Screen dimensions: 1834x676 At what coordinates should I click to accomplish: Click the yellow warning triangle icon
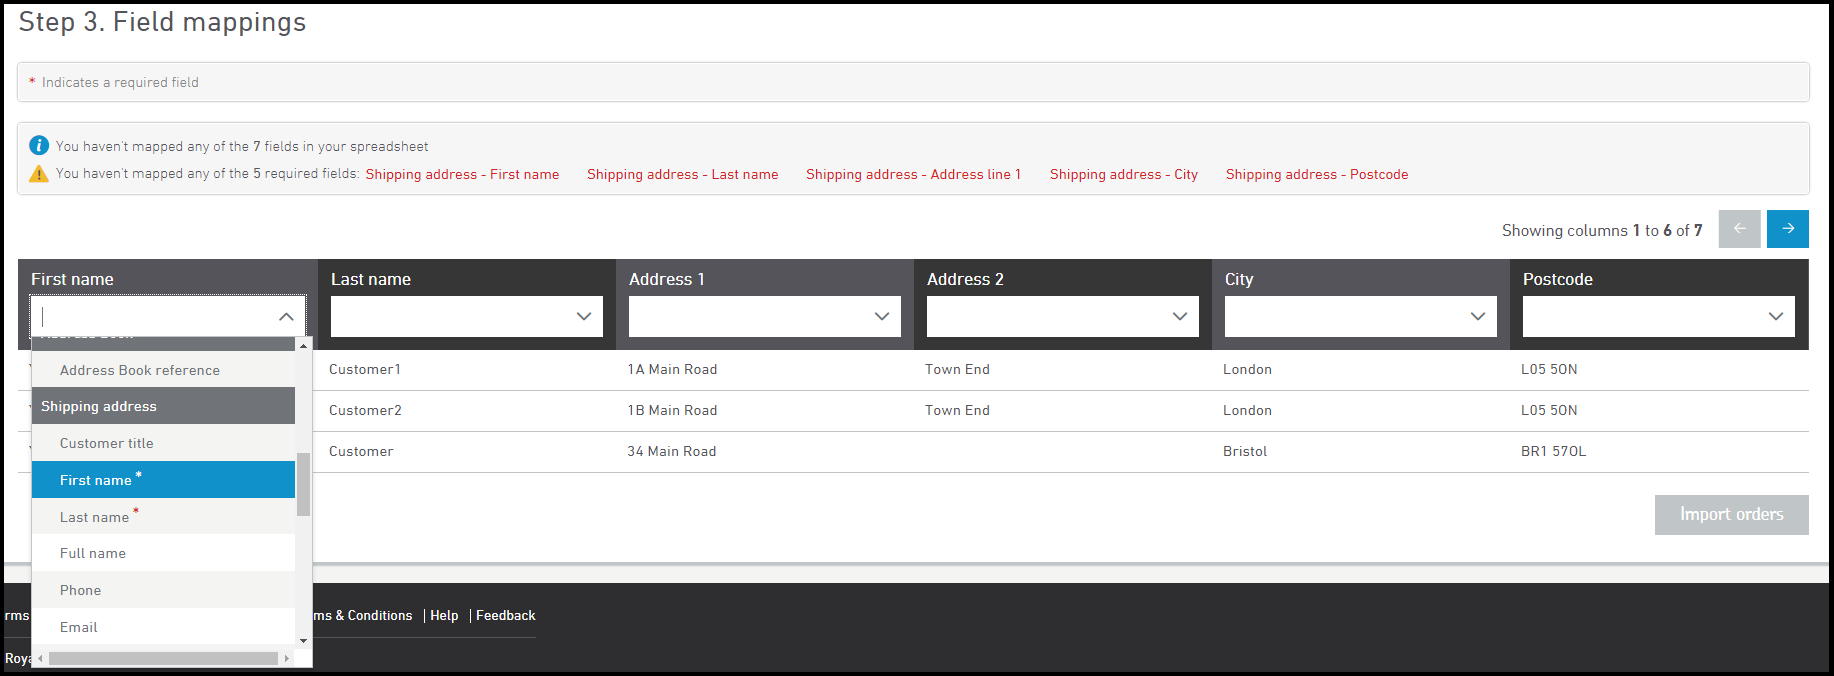[39, 174]
